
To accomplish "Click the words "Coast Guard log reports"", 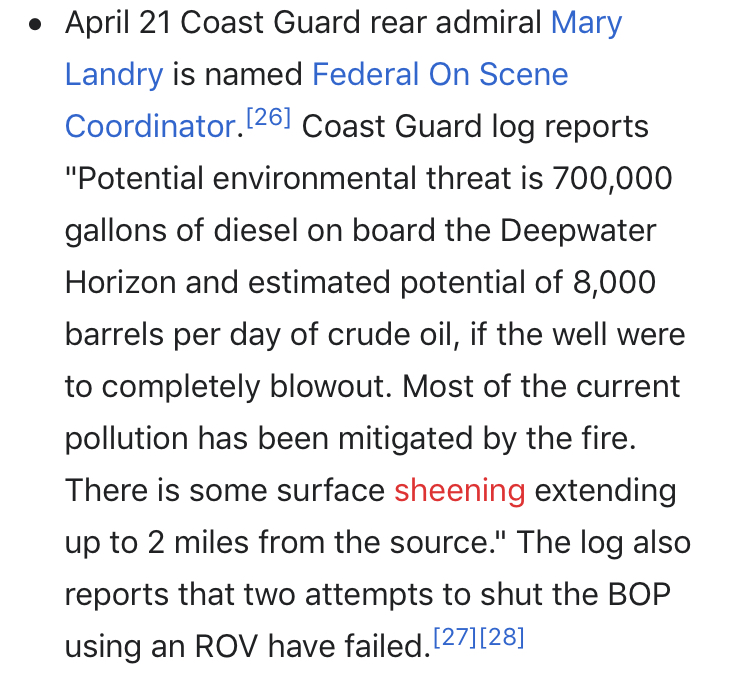I will [x=475, y=128].
